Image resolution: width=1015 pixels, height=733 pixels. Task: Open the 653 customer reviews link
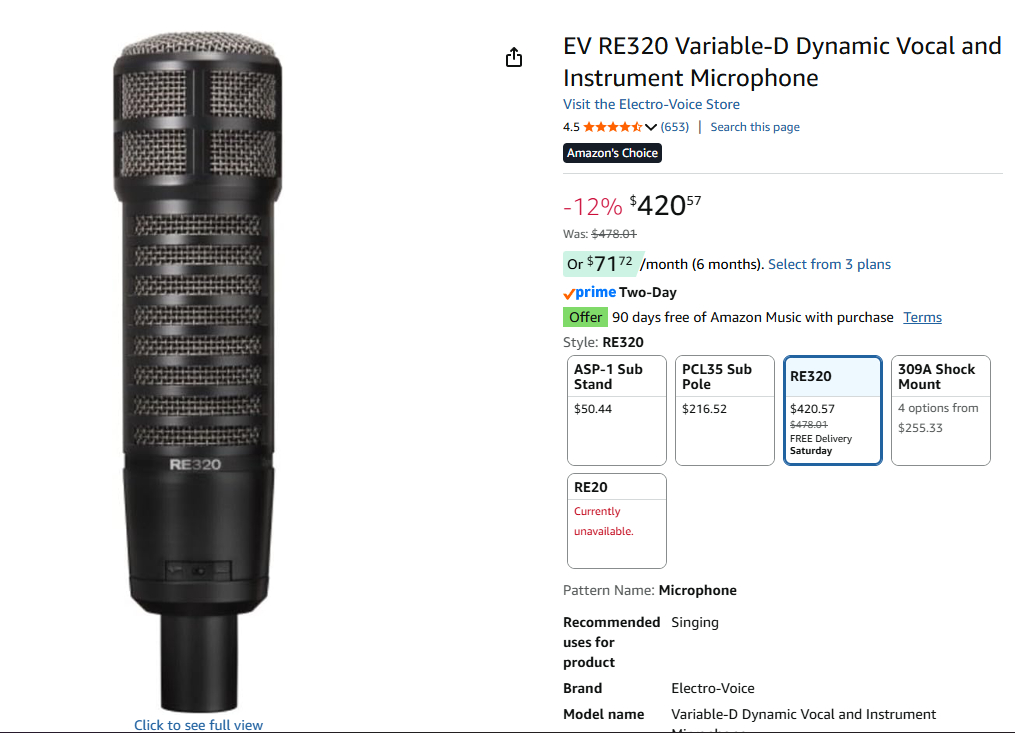coord(675,127)
